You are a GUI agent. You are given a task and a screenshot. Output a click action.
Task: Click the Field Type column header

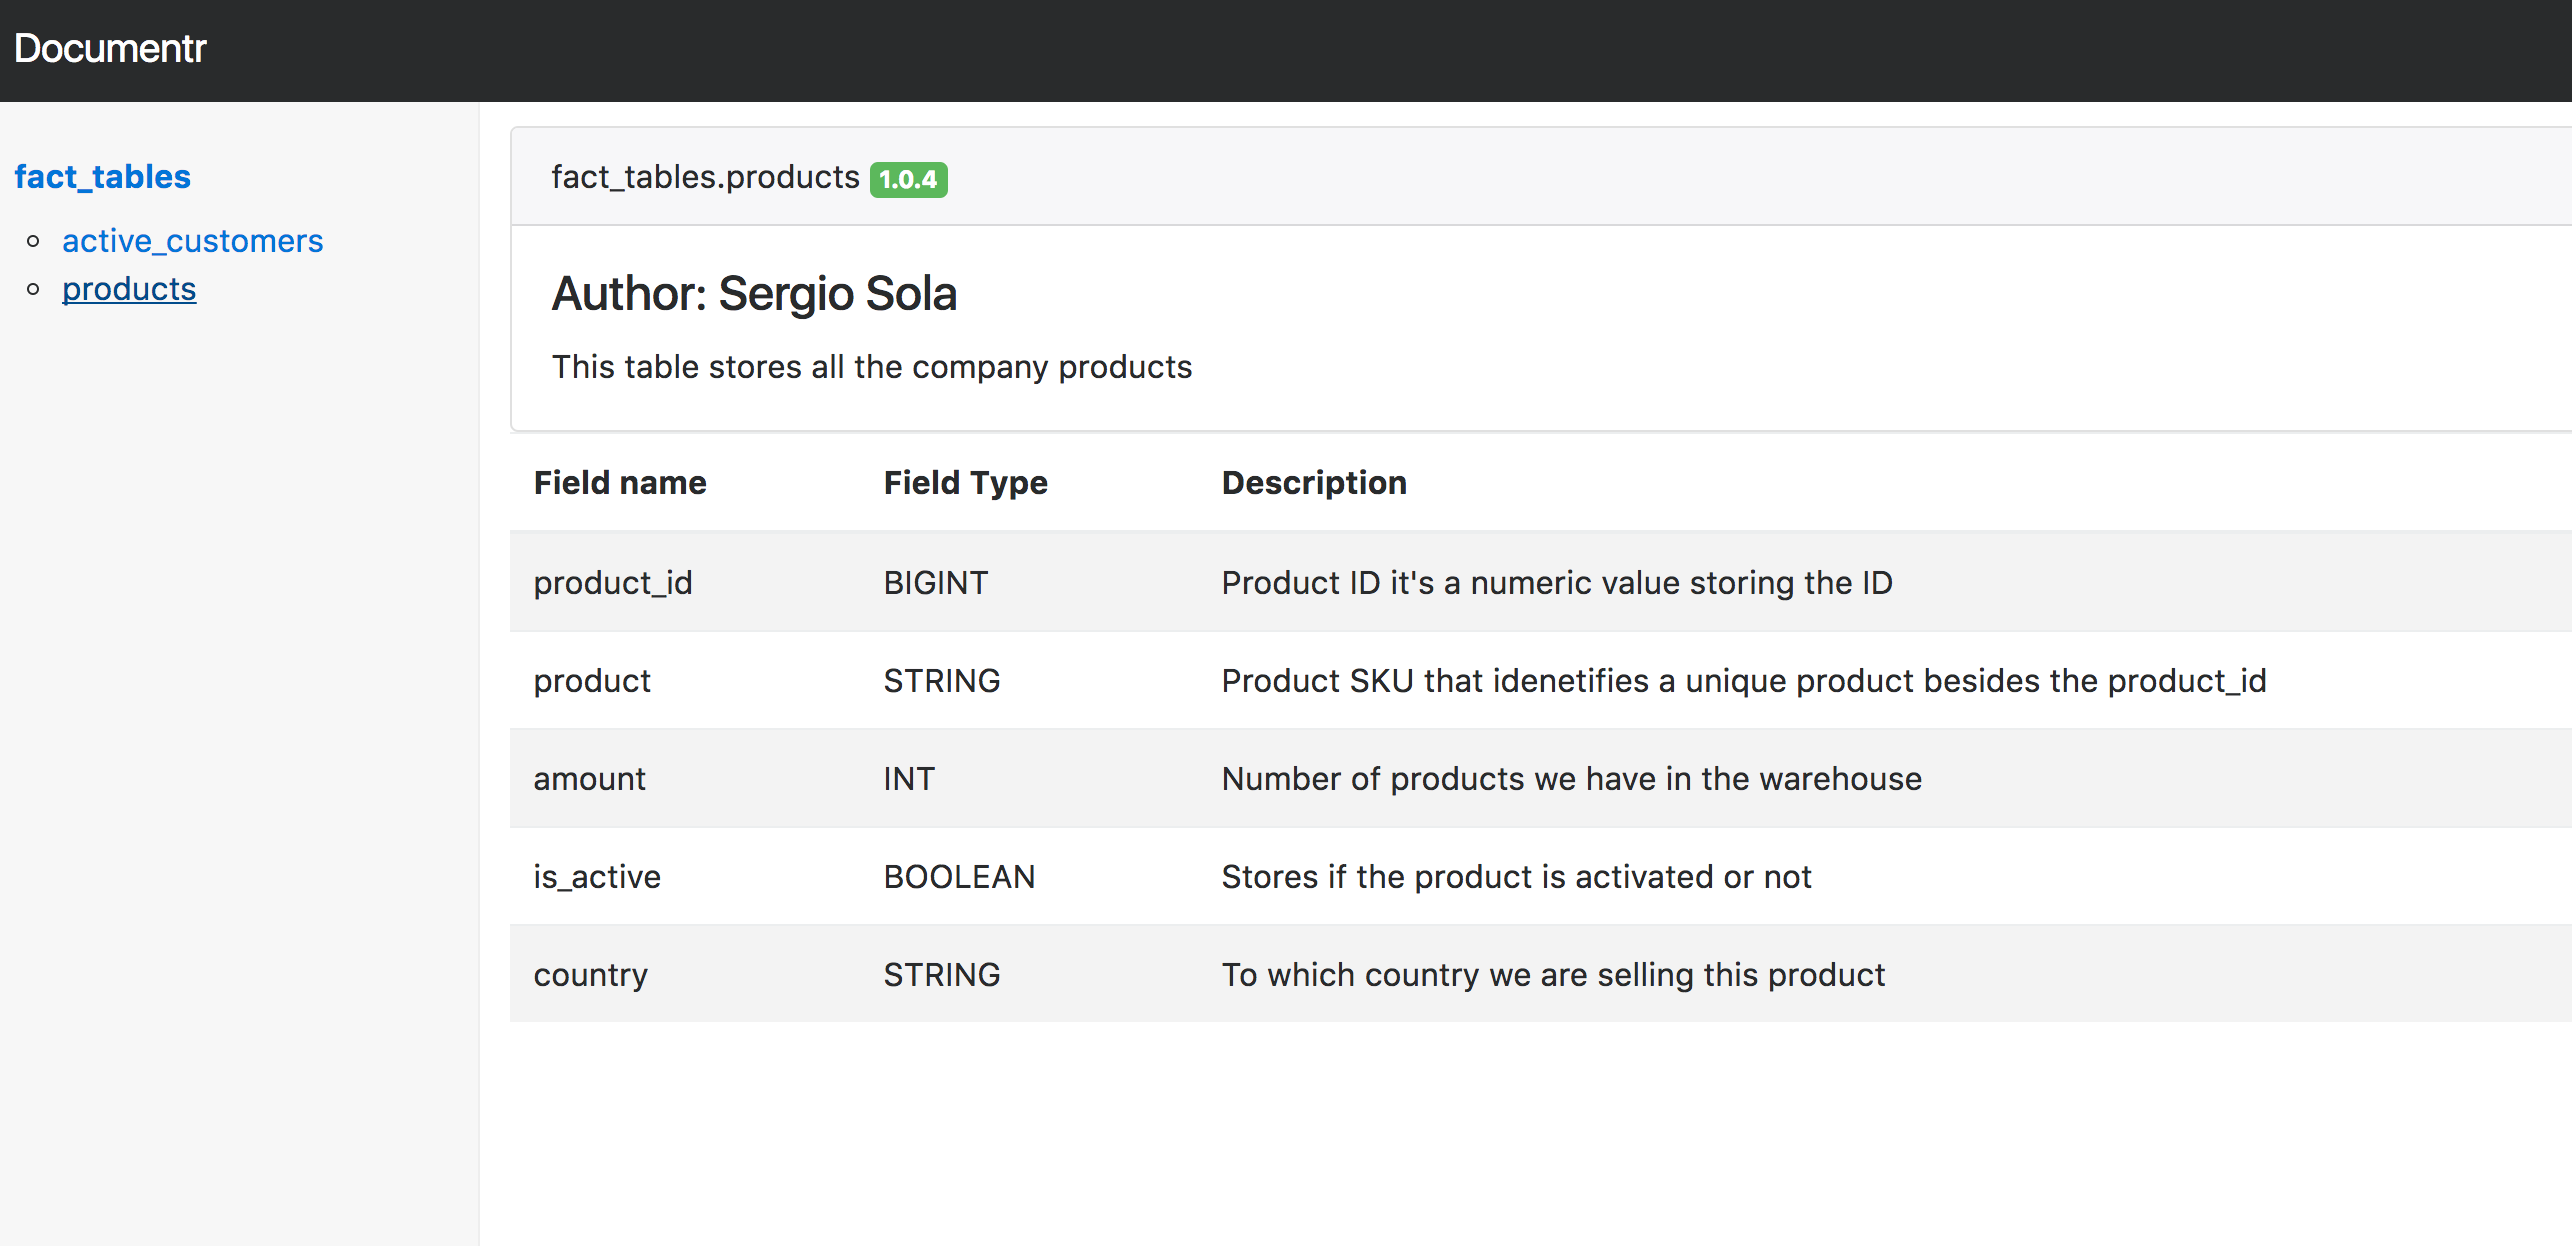pyautogui.click(x=965, y=483)
